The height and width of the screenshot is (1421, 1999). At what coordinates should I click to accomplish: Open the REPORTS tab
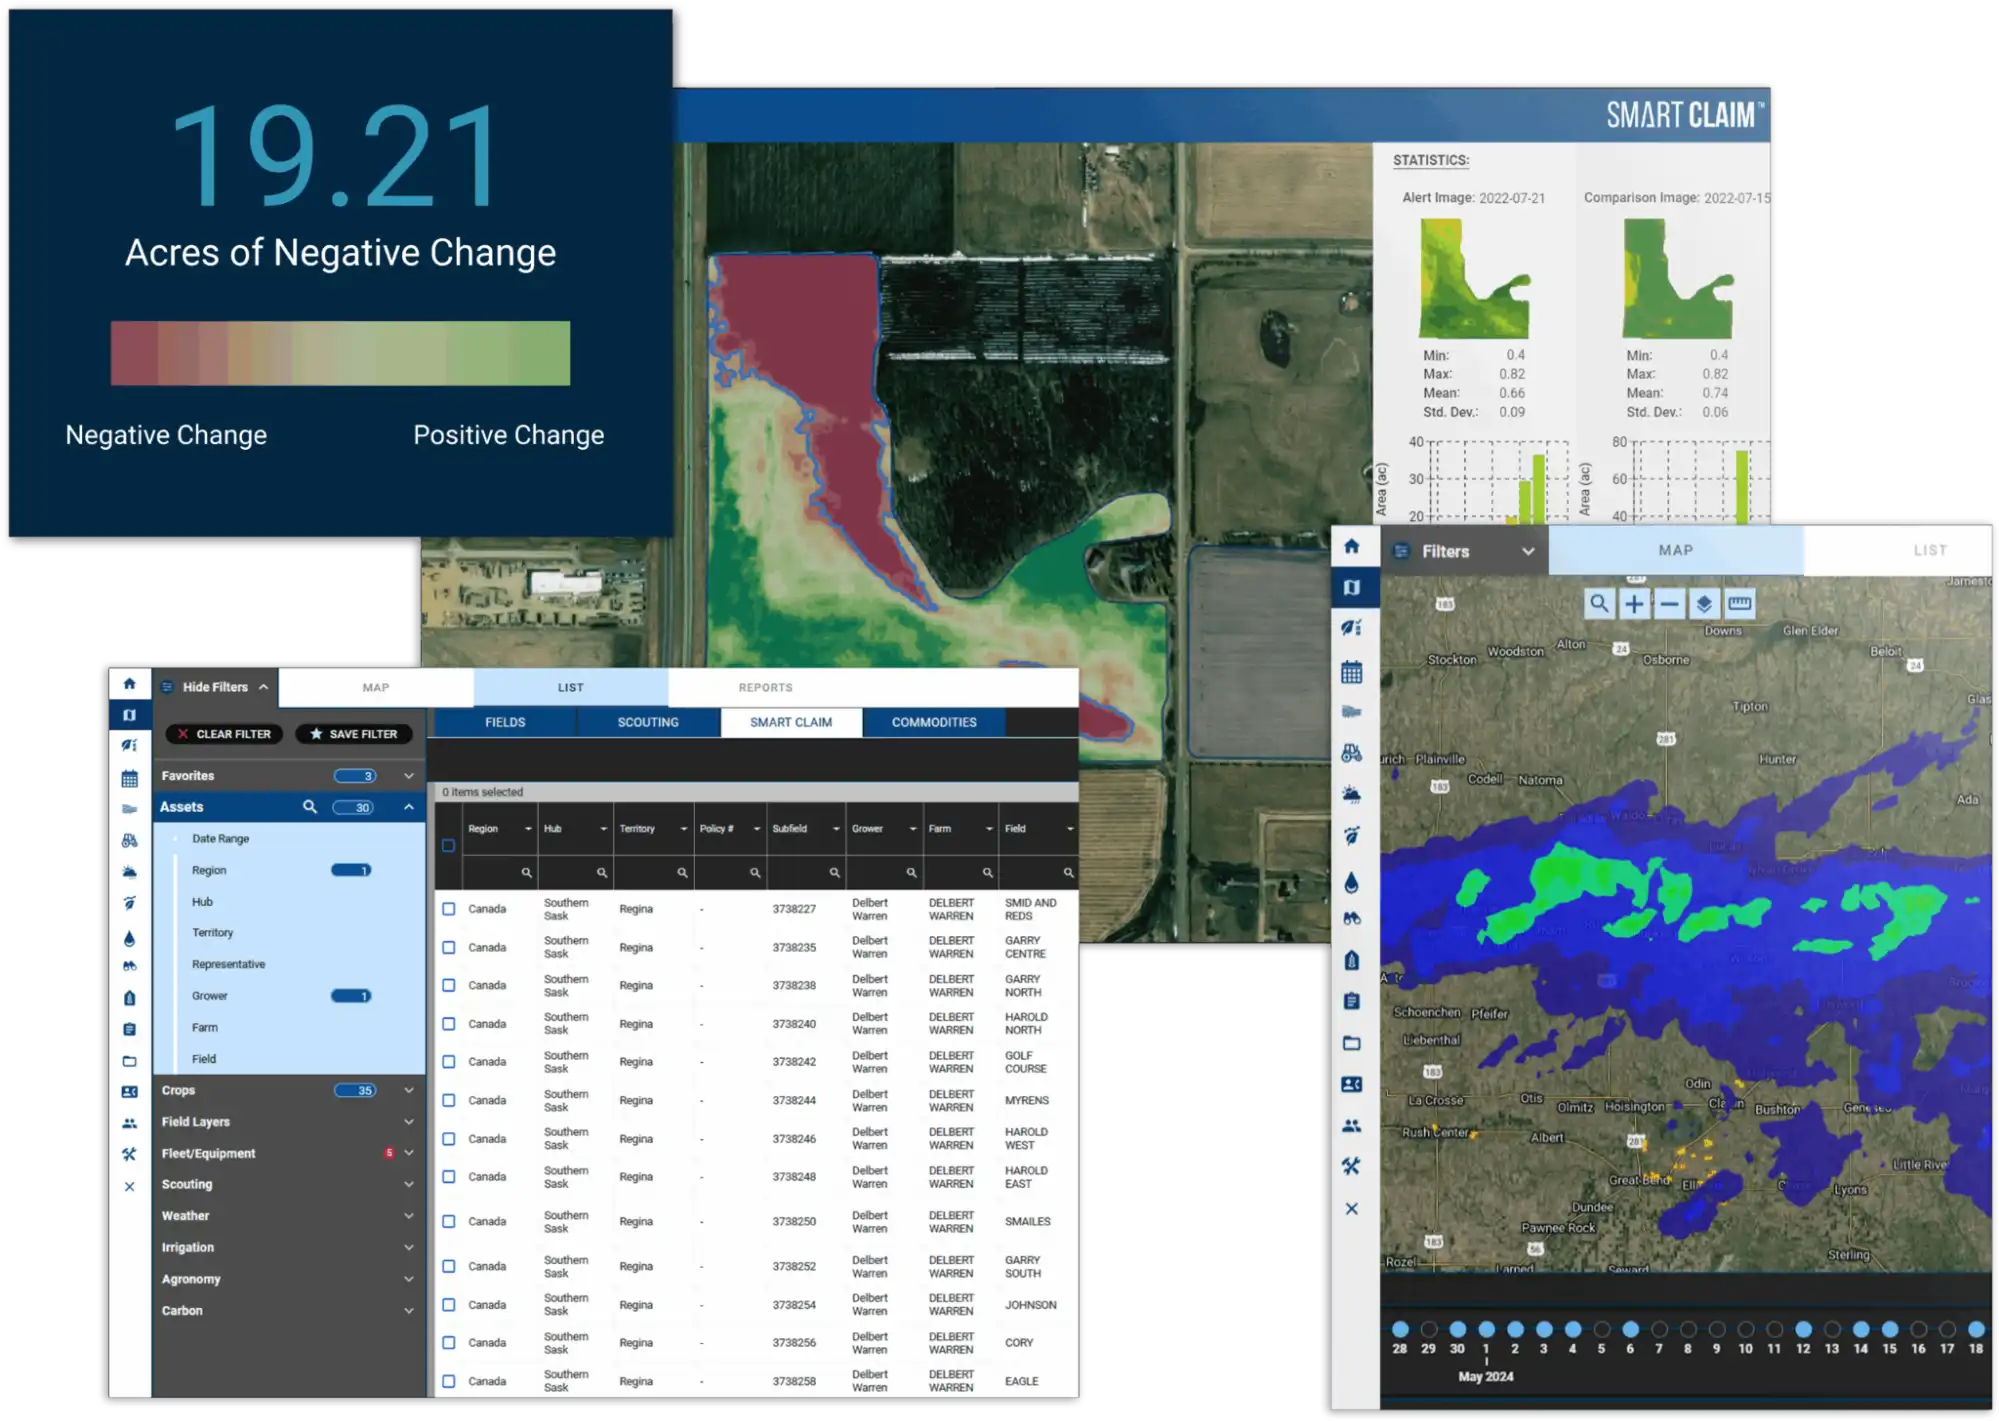click(x=765, y=688)
